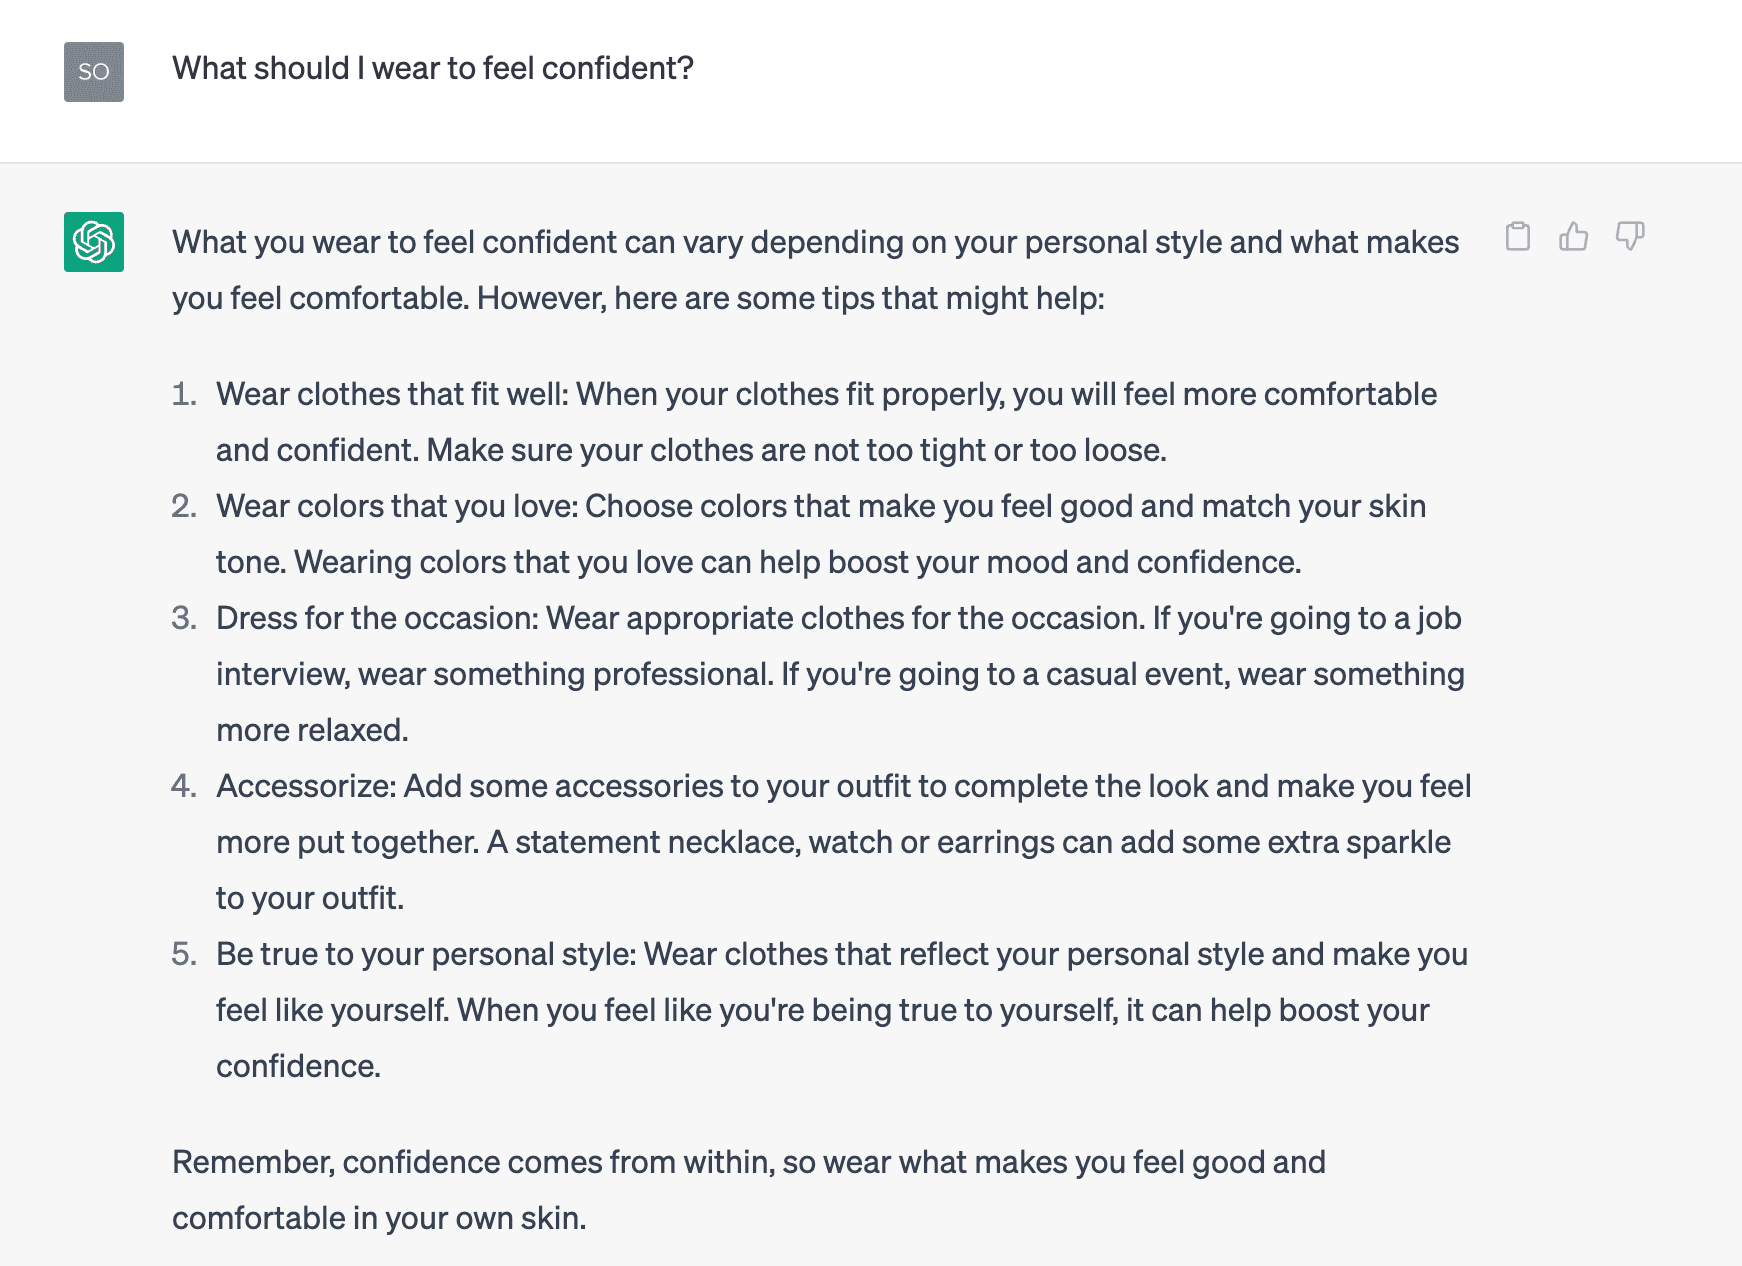1742x1266 pixels.
Task: Give the response a thumbs up
Action: (x=1573, y=236)
